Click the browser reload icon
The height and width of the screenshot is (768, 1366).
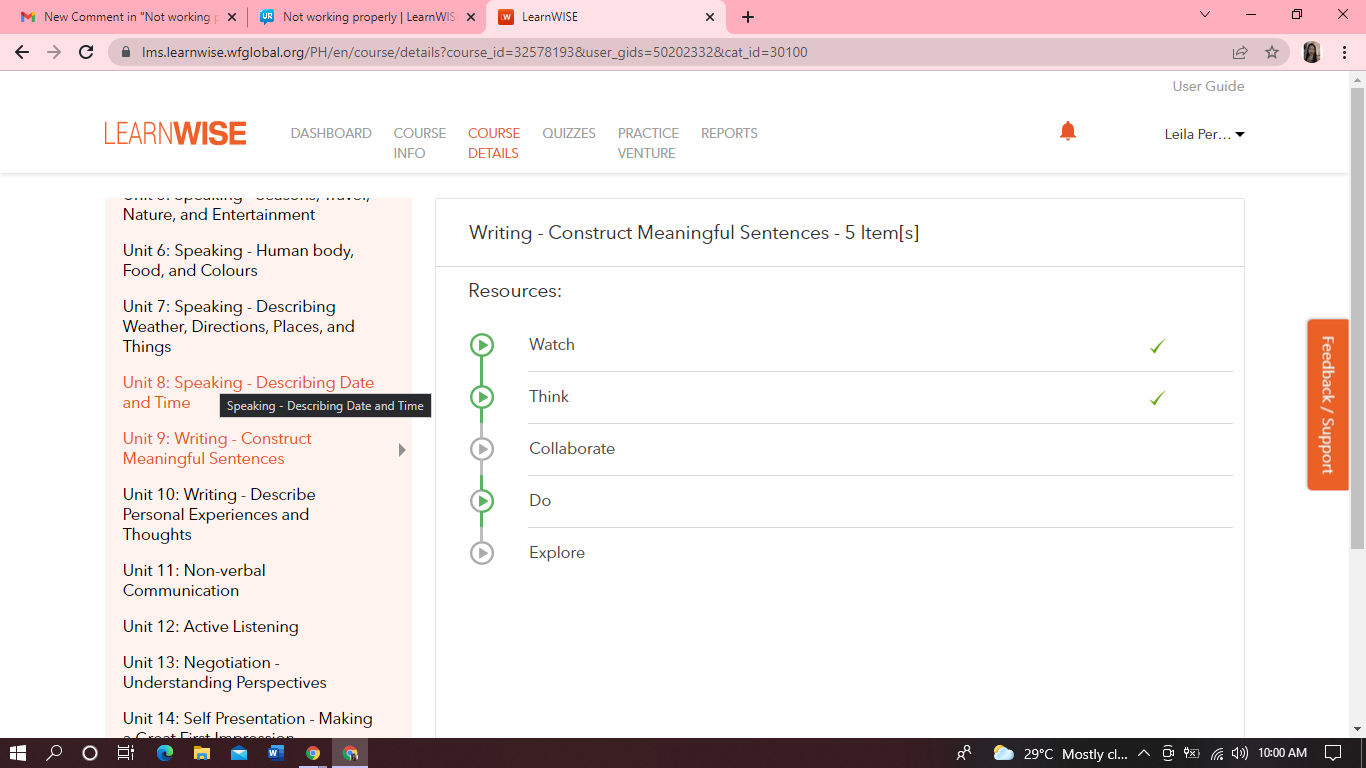[x=87, y=52]
